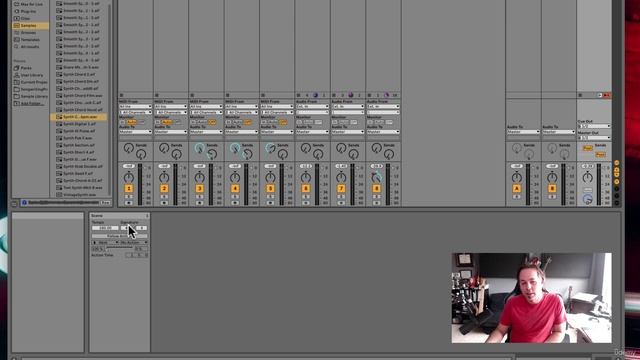The image size is (640, 360).
Task: Adjust track 3 Send A knob
Action: tap(200, 148)
